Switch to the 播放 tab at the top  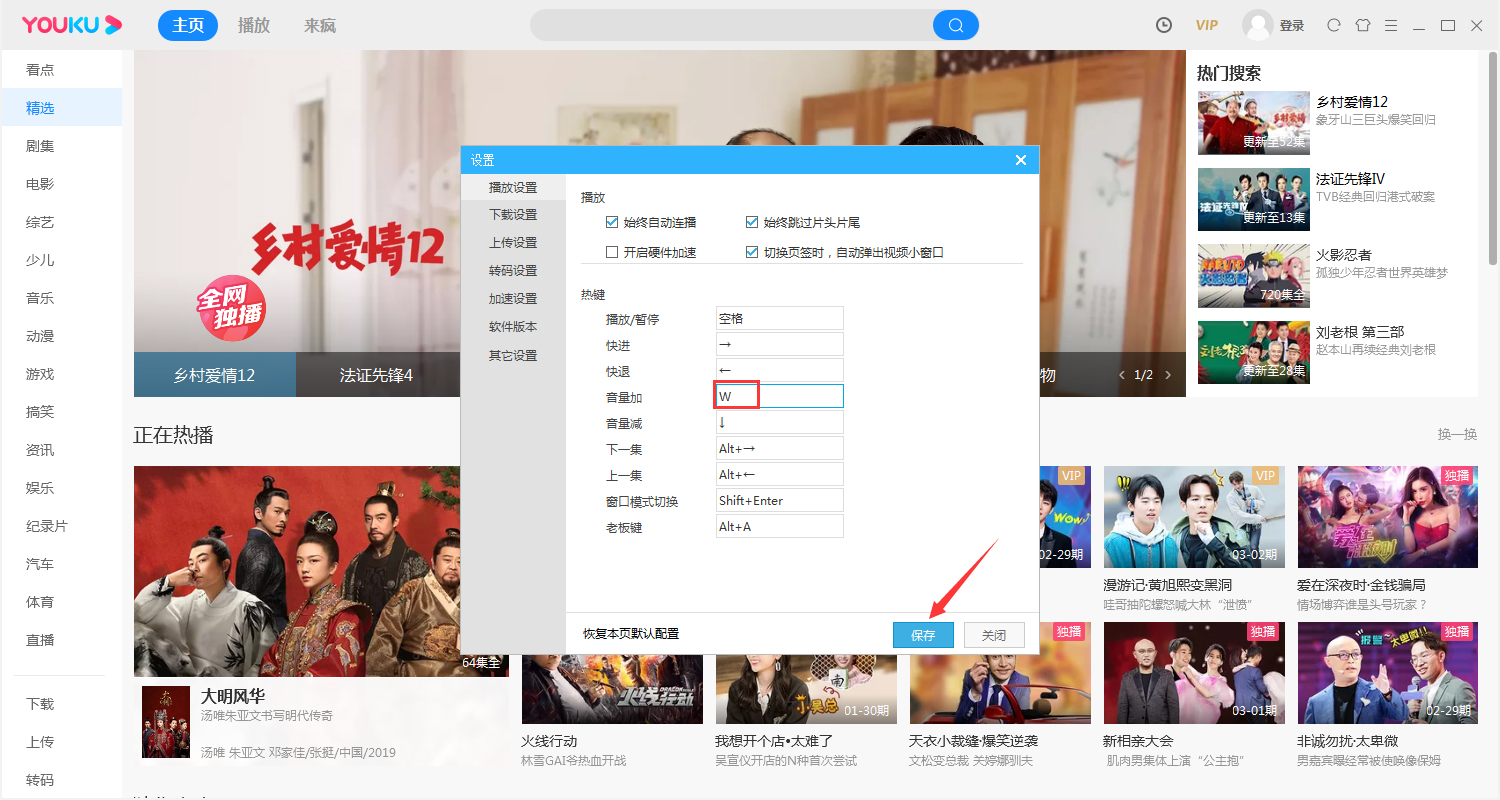(x=253, y=25)
